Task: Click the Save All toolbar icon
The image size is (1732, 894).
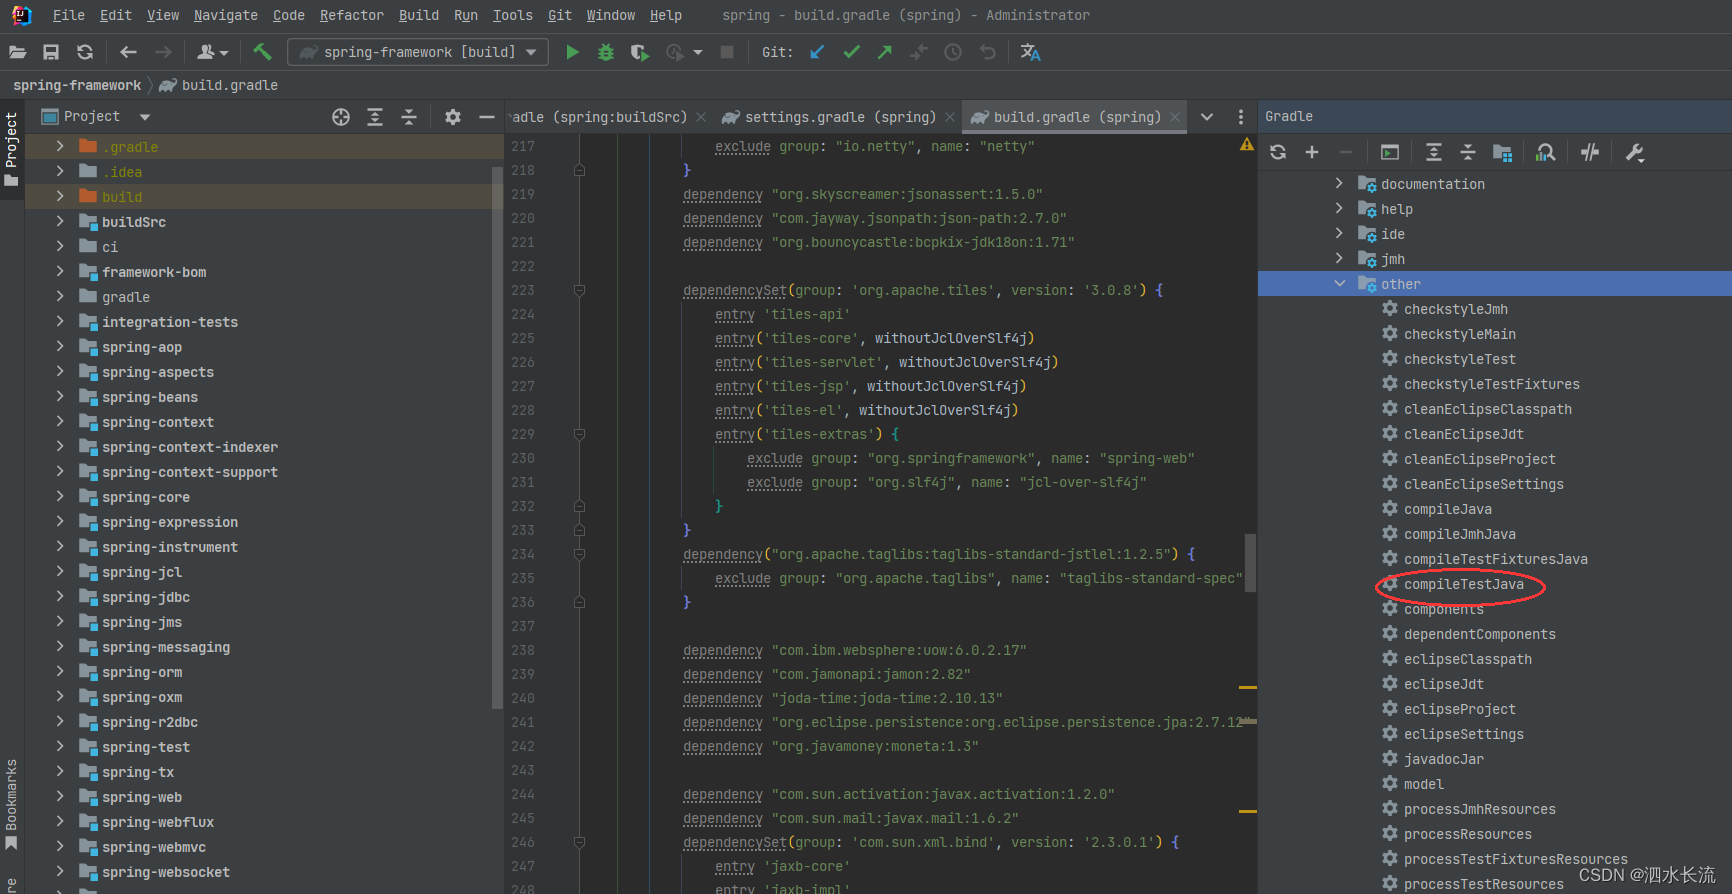Action: point(51,52)
